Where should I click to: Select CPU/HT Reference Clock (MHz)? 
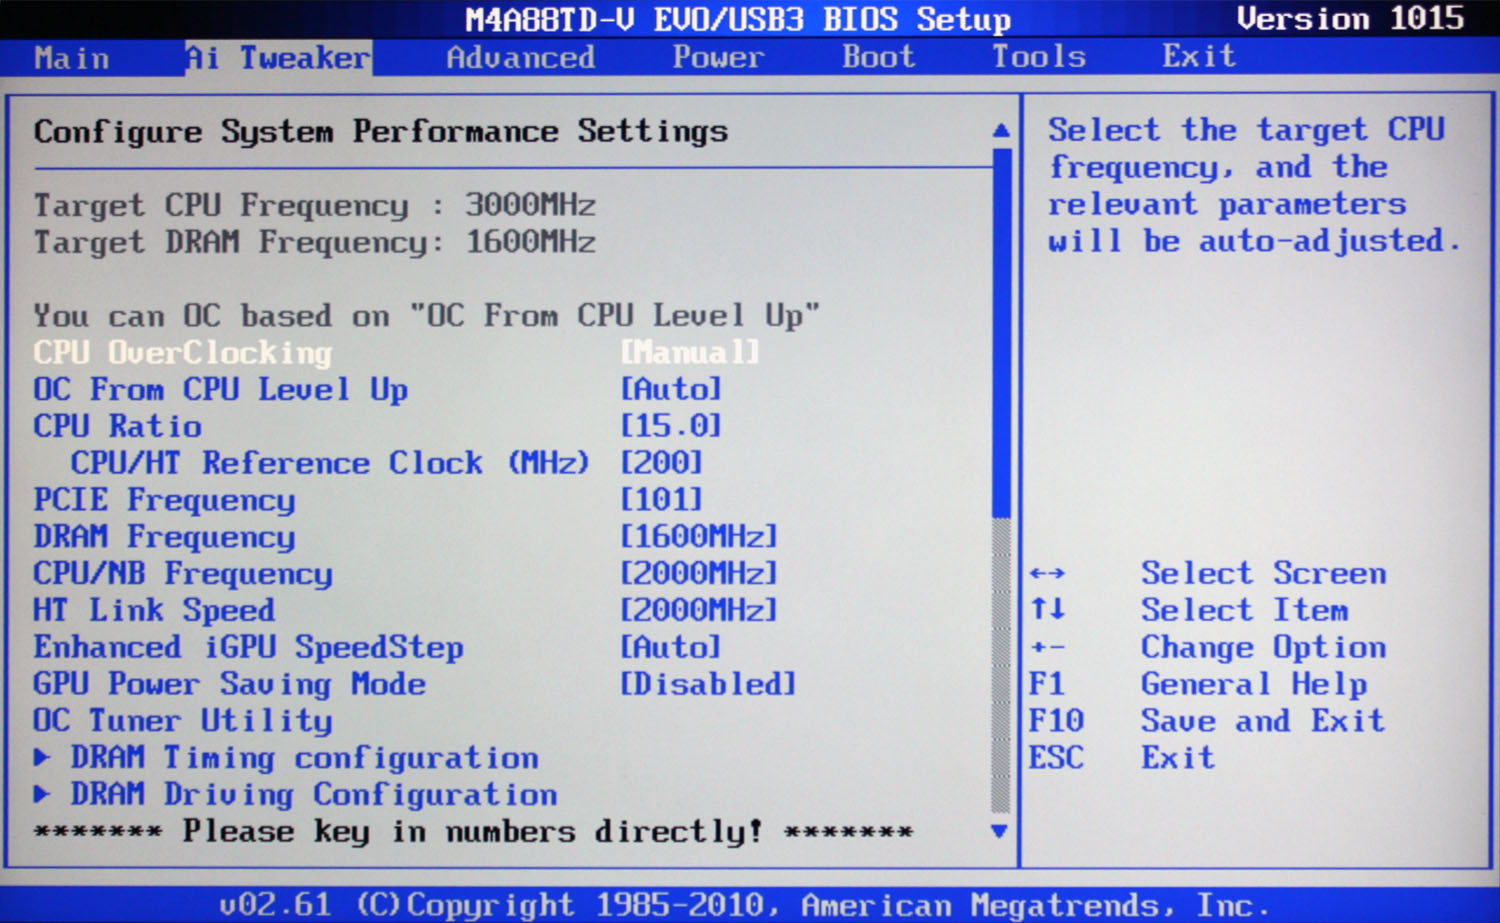coord(329,464)
